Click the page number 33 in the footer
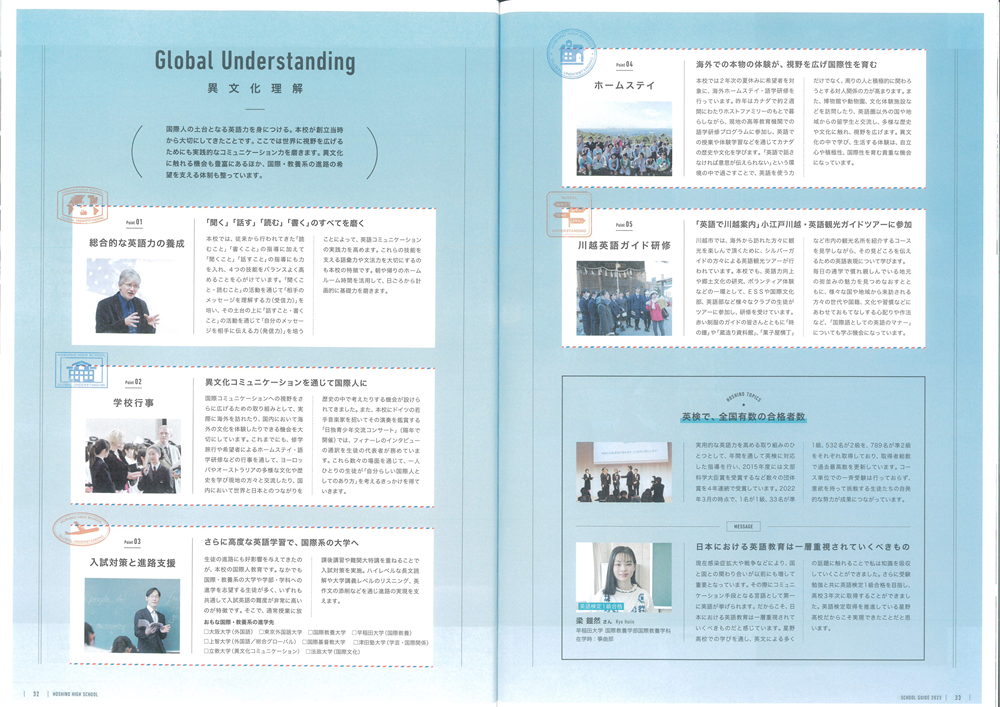 [958, 696]
